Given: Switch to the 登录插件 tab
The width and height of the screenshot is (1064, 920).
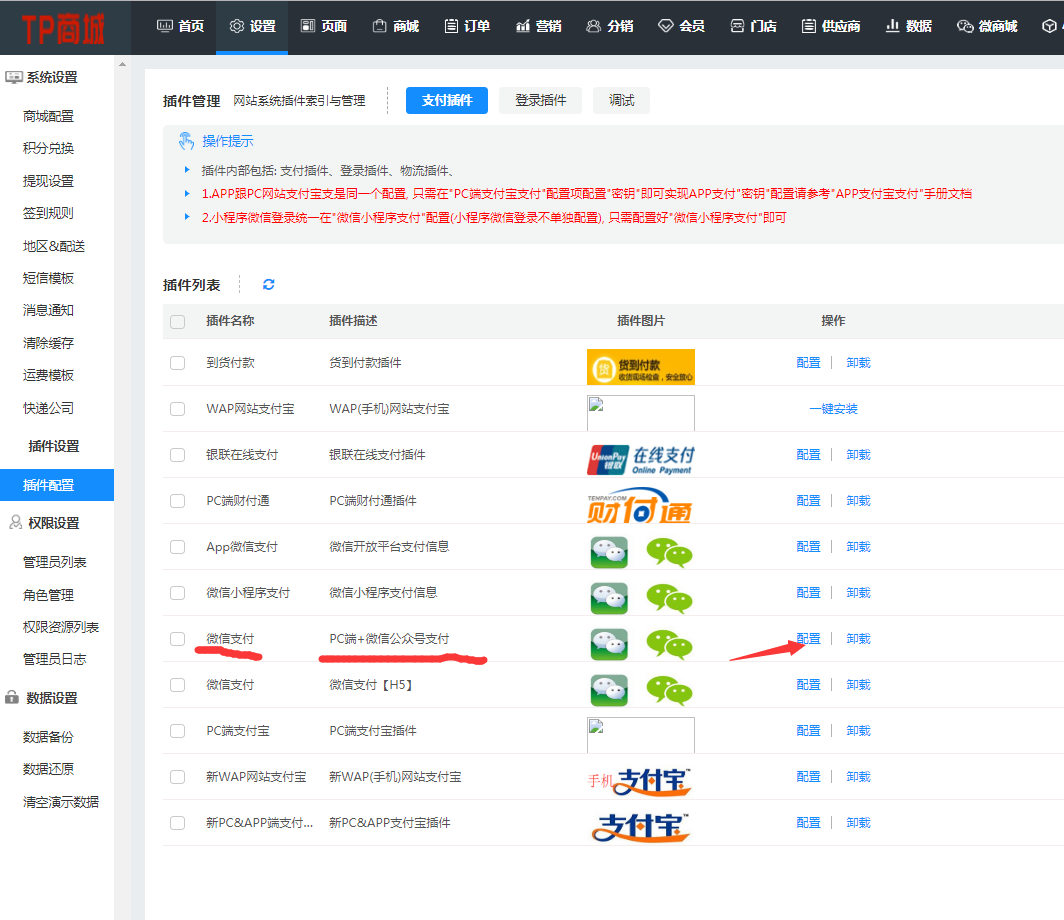Looking at the screenshot, I should 540,100.
